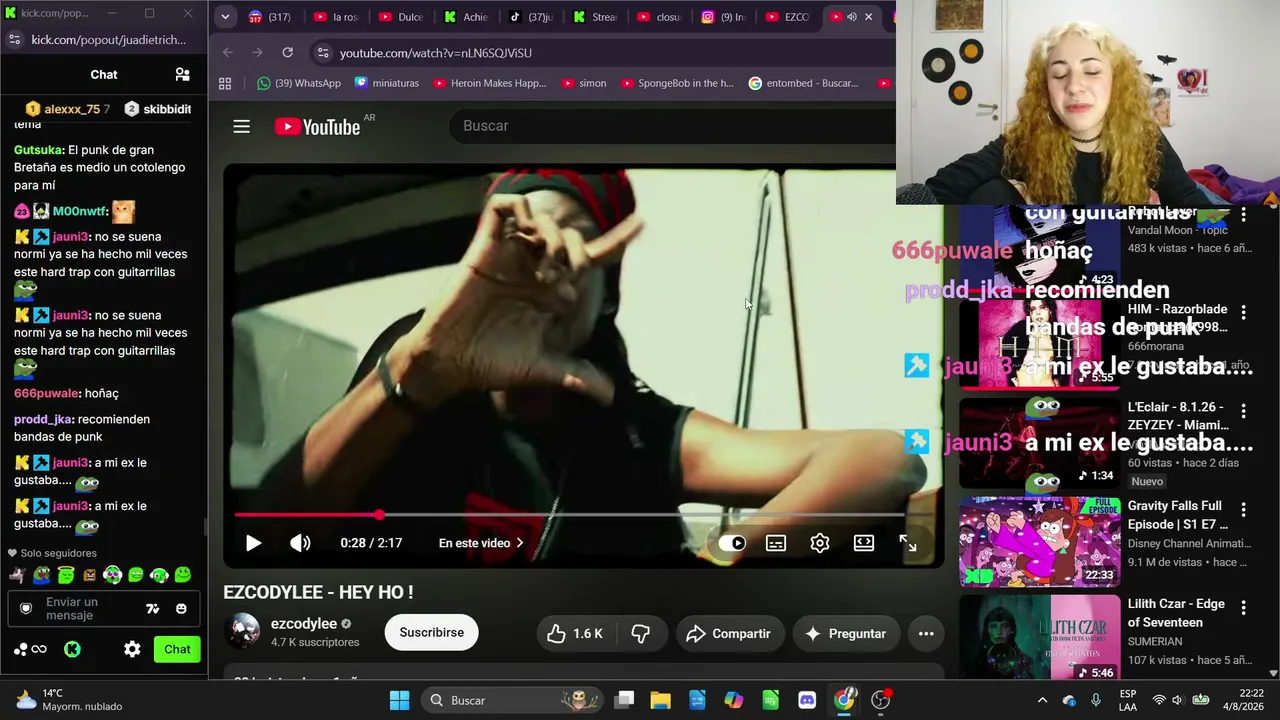Open options for HIM - Razorblade video
This screenshot has height=720, width=1280.
1243,313
